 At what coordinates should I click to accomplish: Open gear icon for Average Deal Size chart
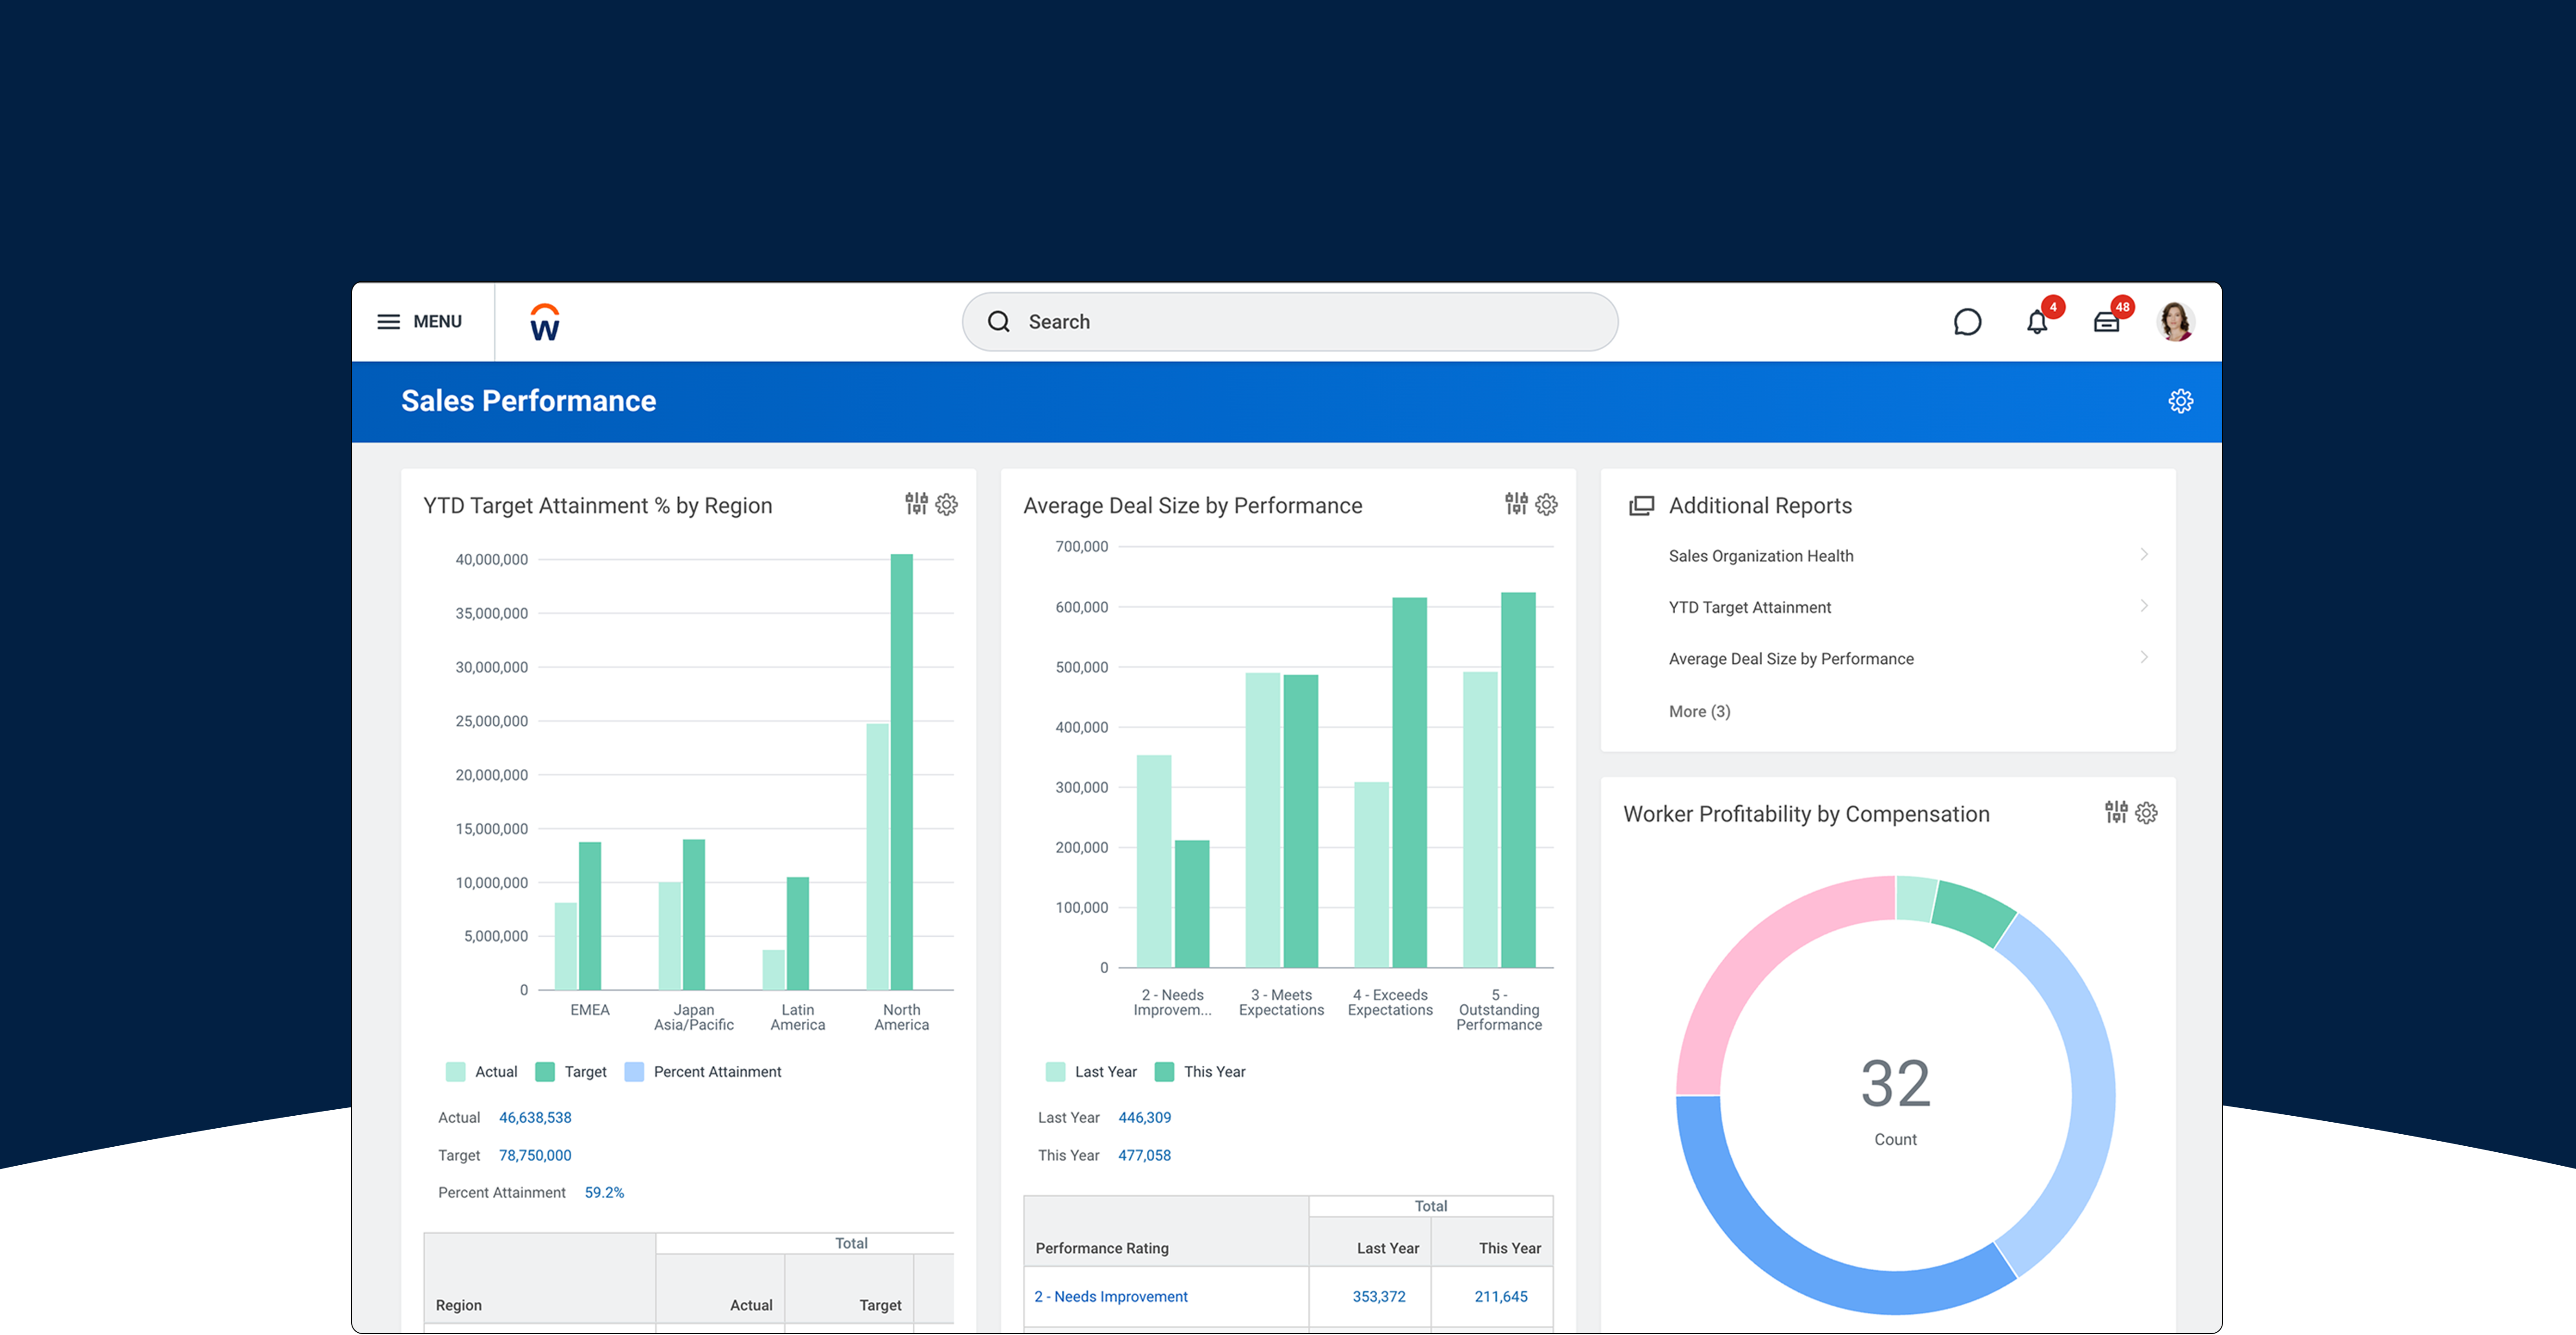1547,504
